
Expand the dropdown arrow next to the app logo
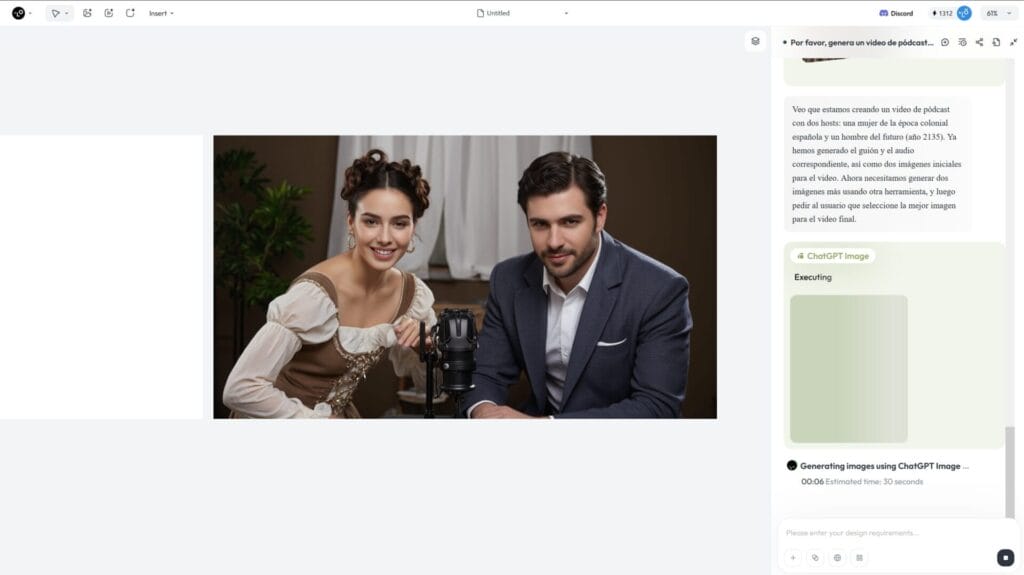(x=30, y=13)
